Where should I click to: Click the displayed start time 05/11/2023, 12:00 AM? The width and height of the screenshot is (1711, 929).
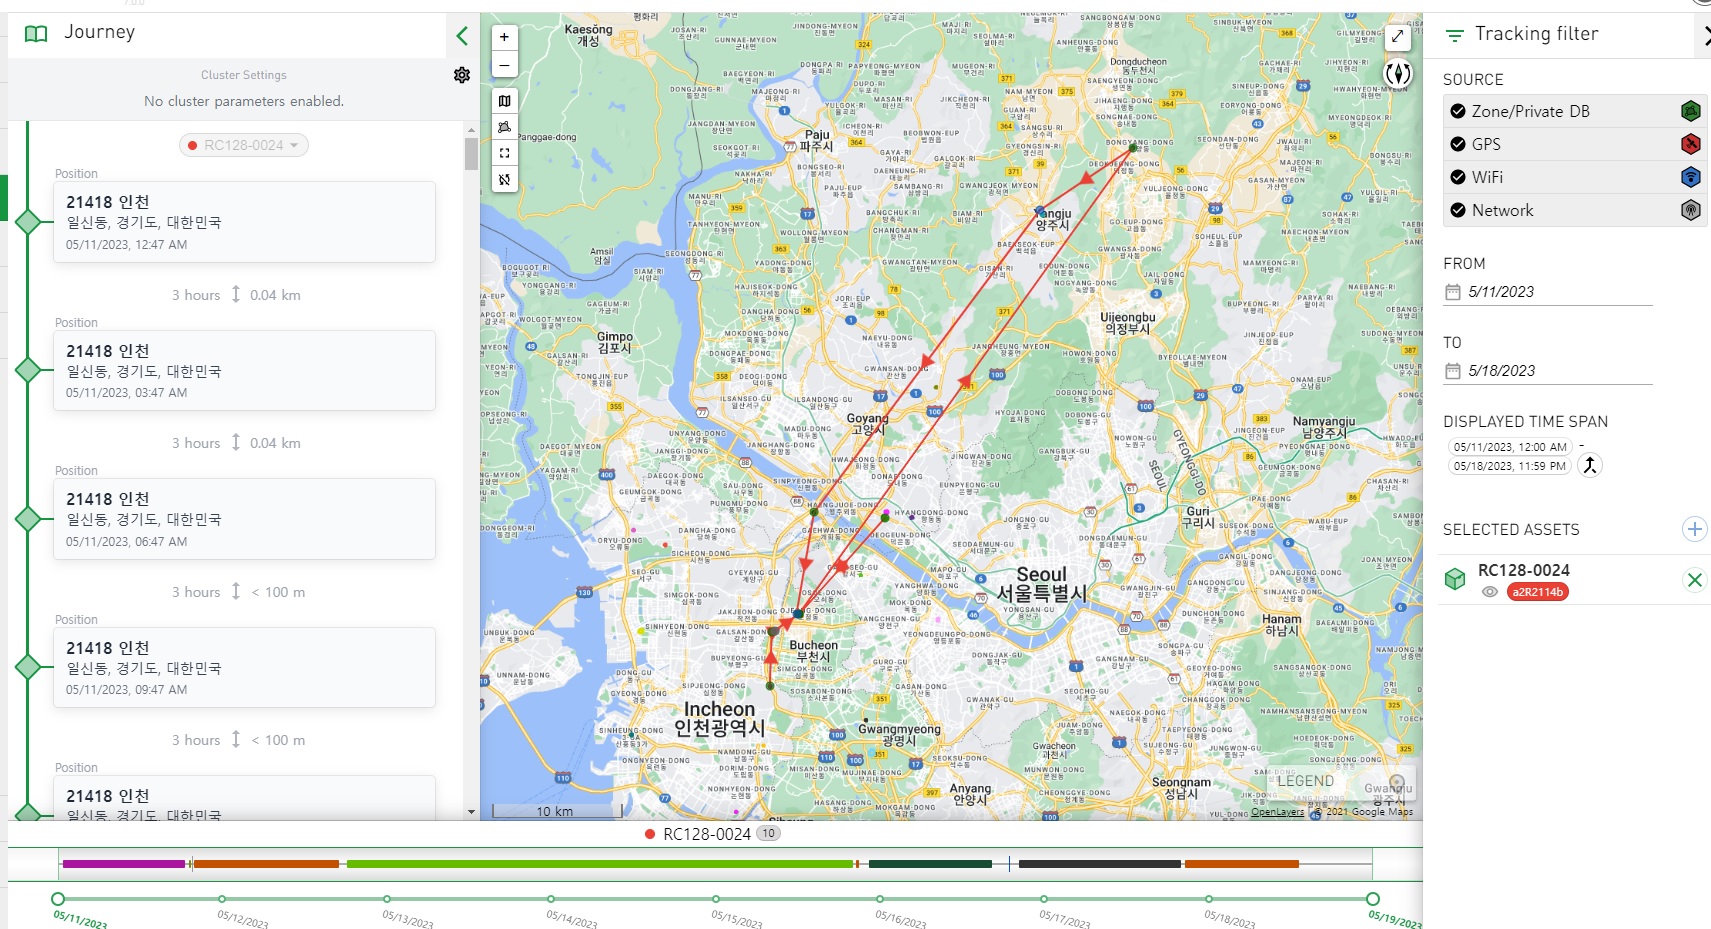[x=1510, y=447]
